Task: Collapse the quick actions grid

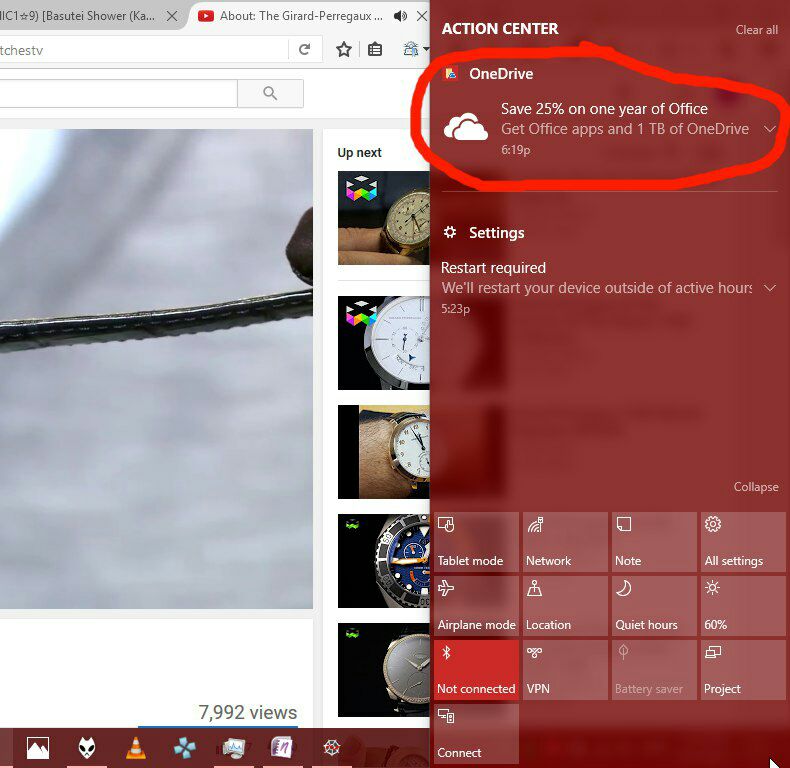Action: click(x=755, y=487)
